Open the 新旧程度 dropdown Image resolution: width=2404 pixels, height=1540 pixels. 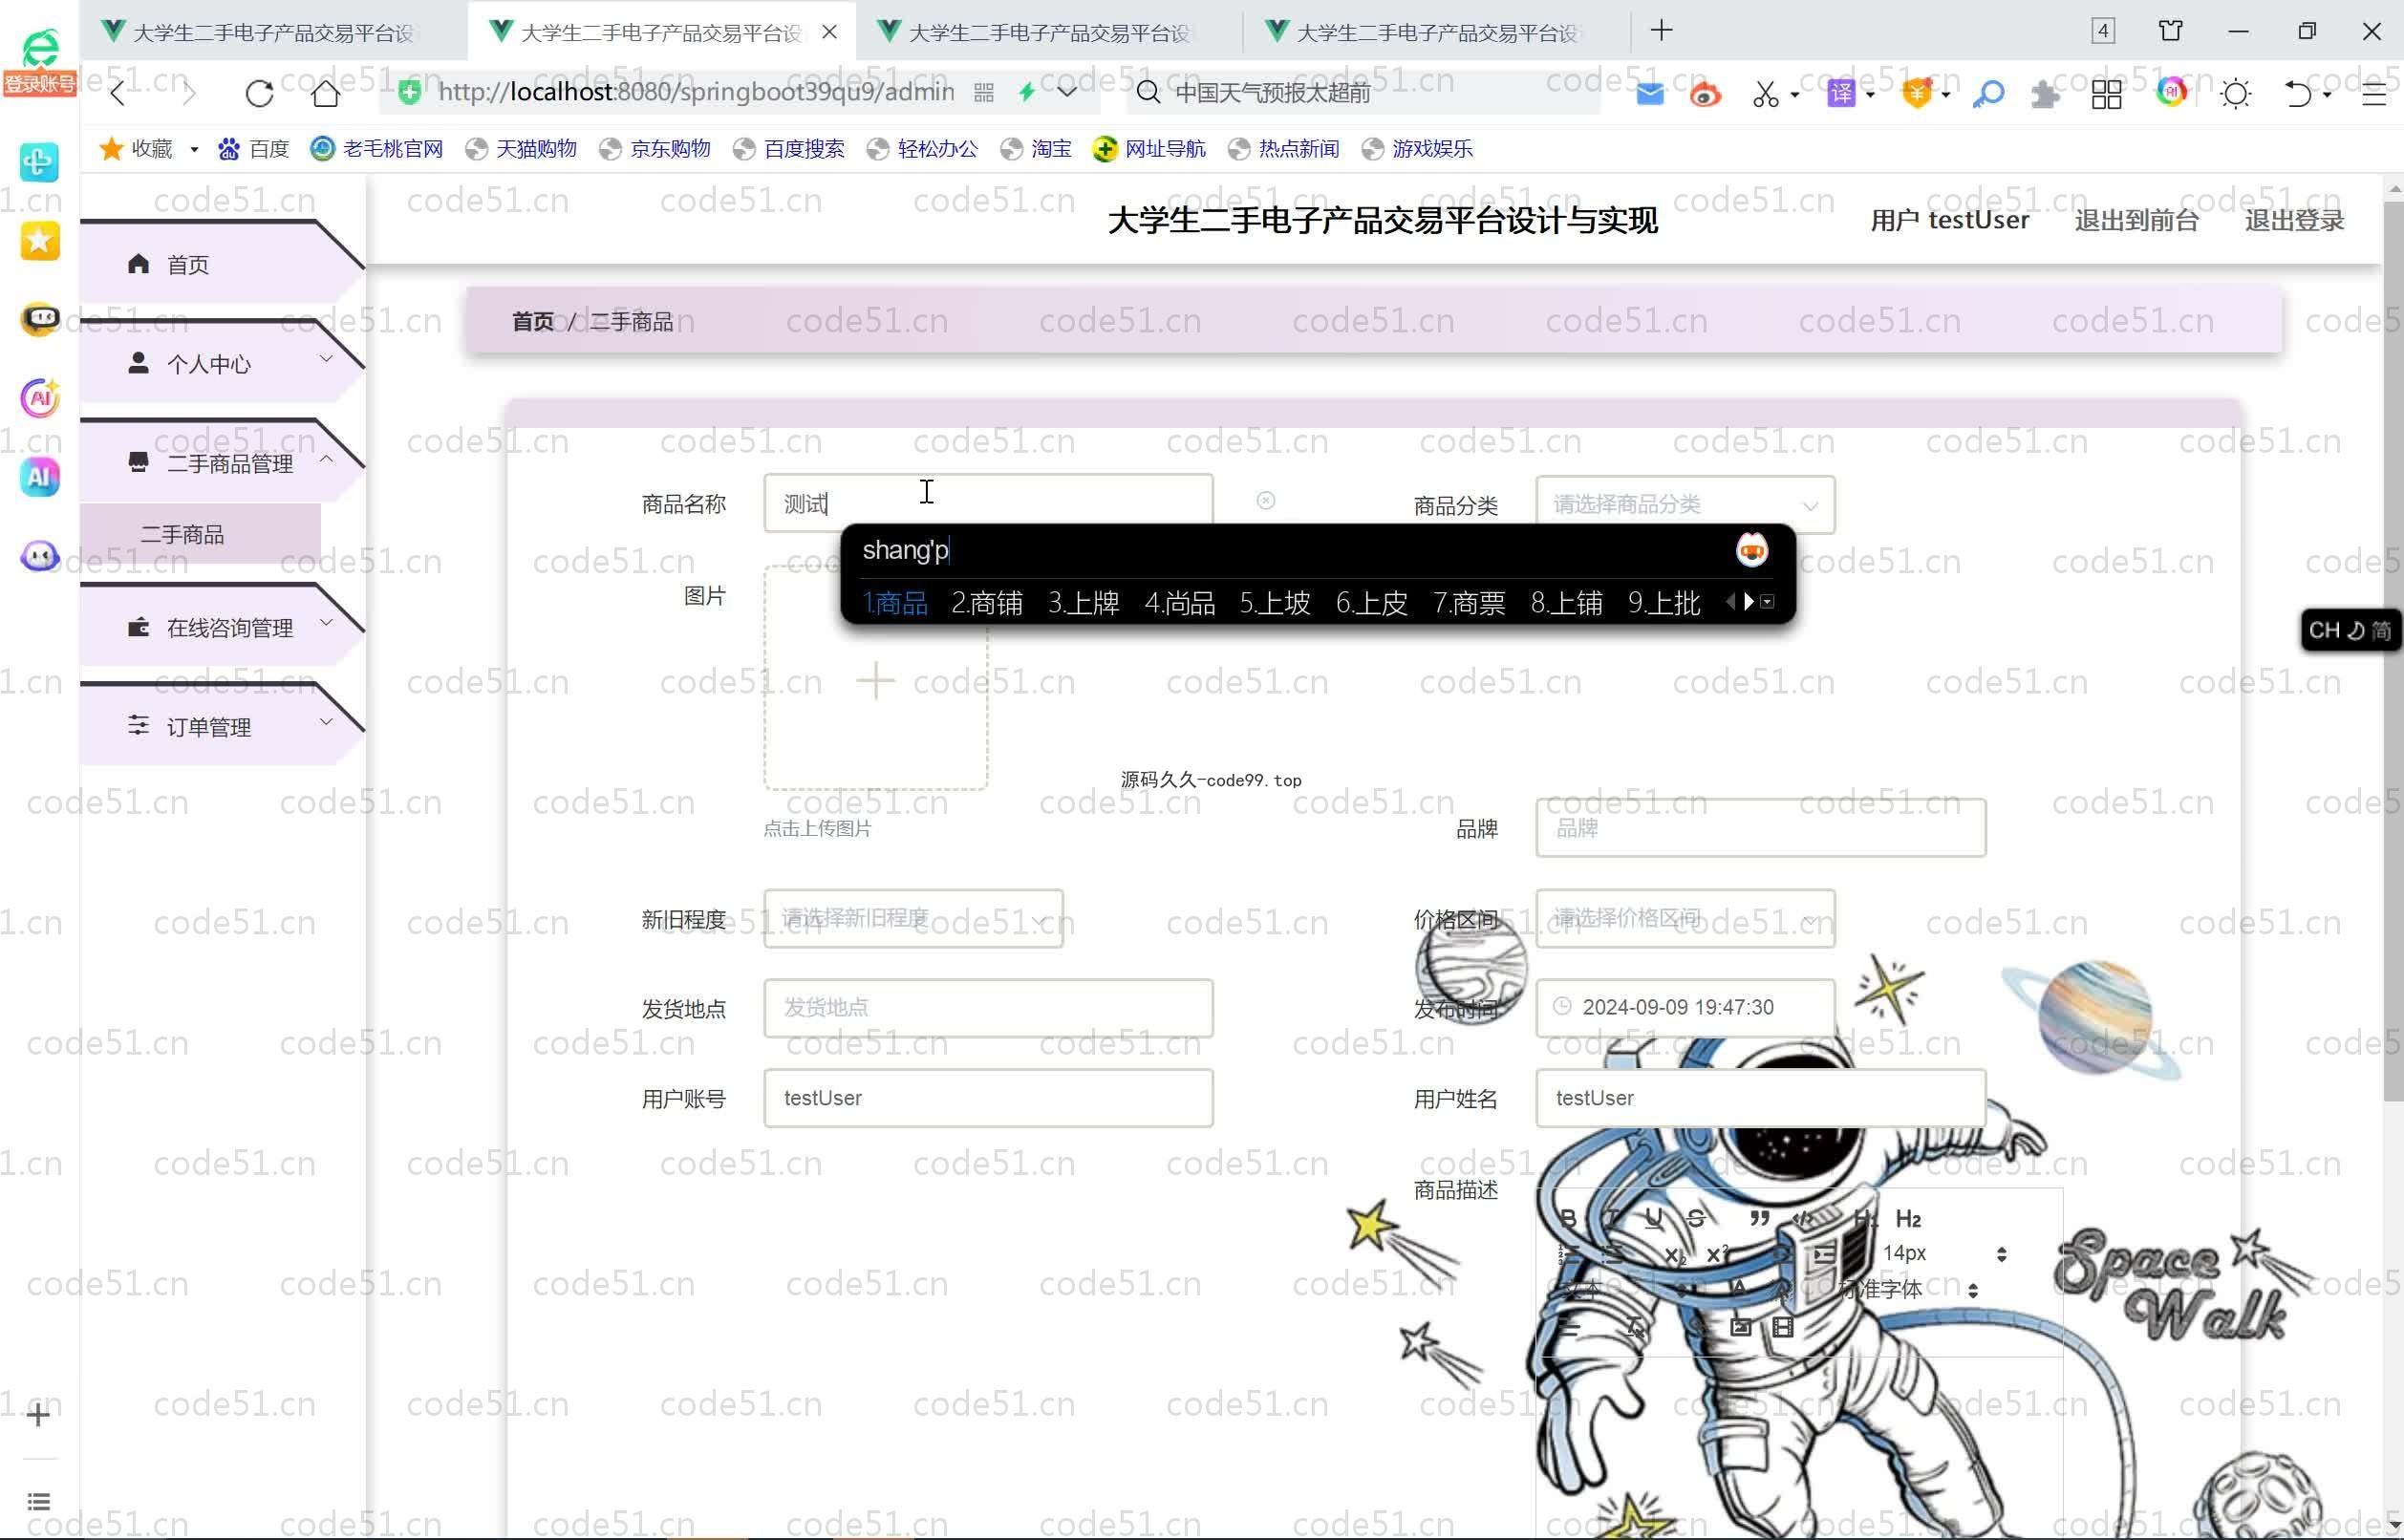tap(913, 918)
